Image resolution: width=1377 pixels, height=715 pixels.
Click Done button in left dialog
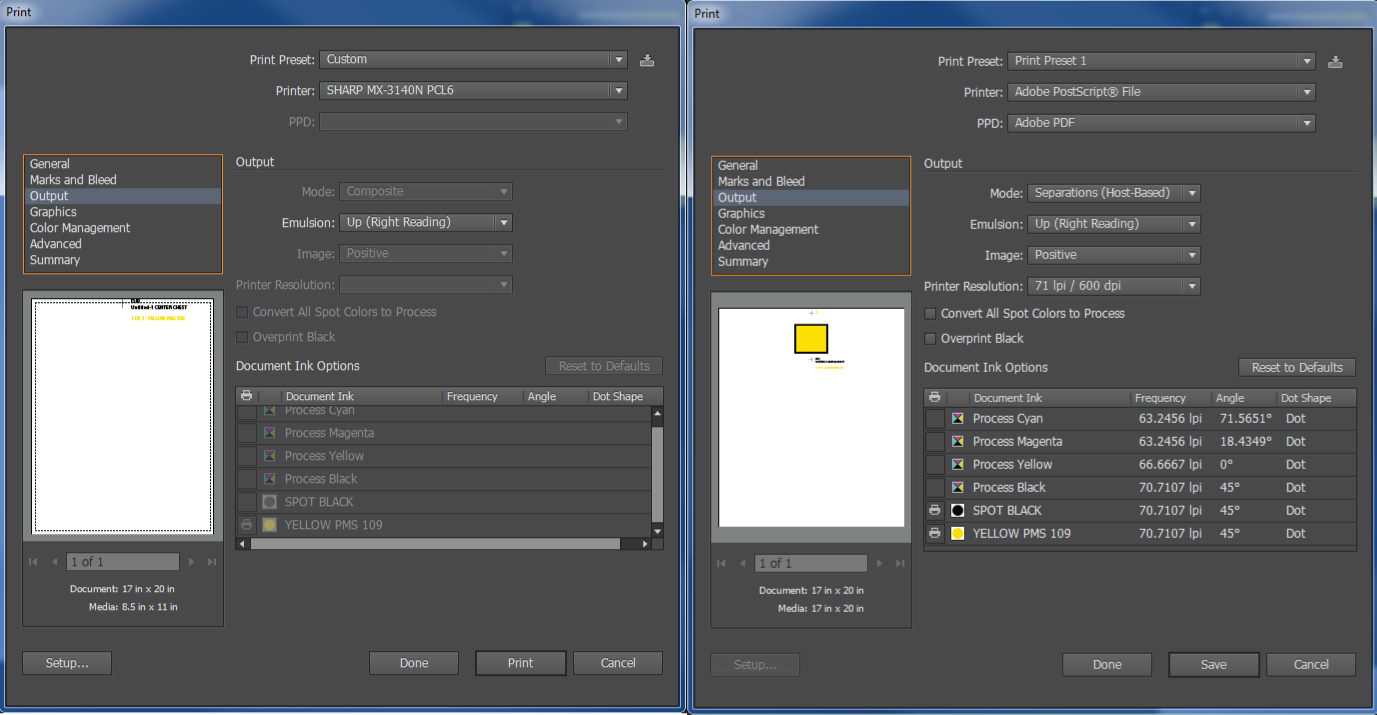[x=414, y=663]
